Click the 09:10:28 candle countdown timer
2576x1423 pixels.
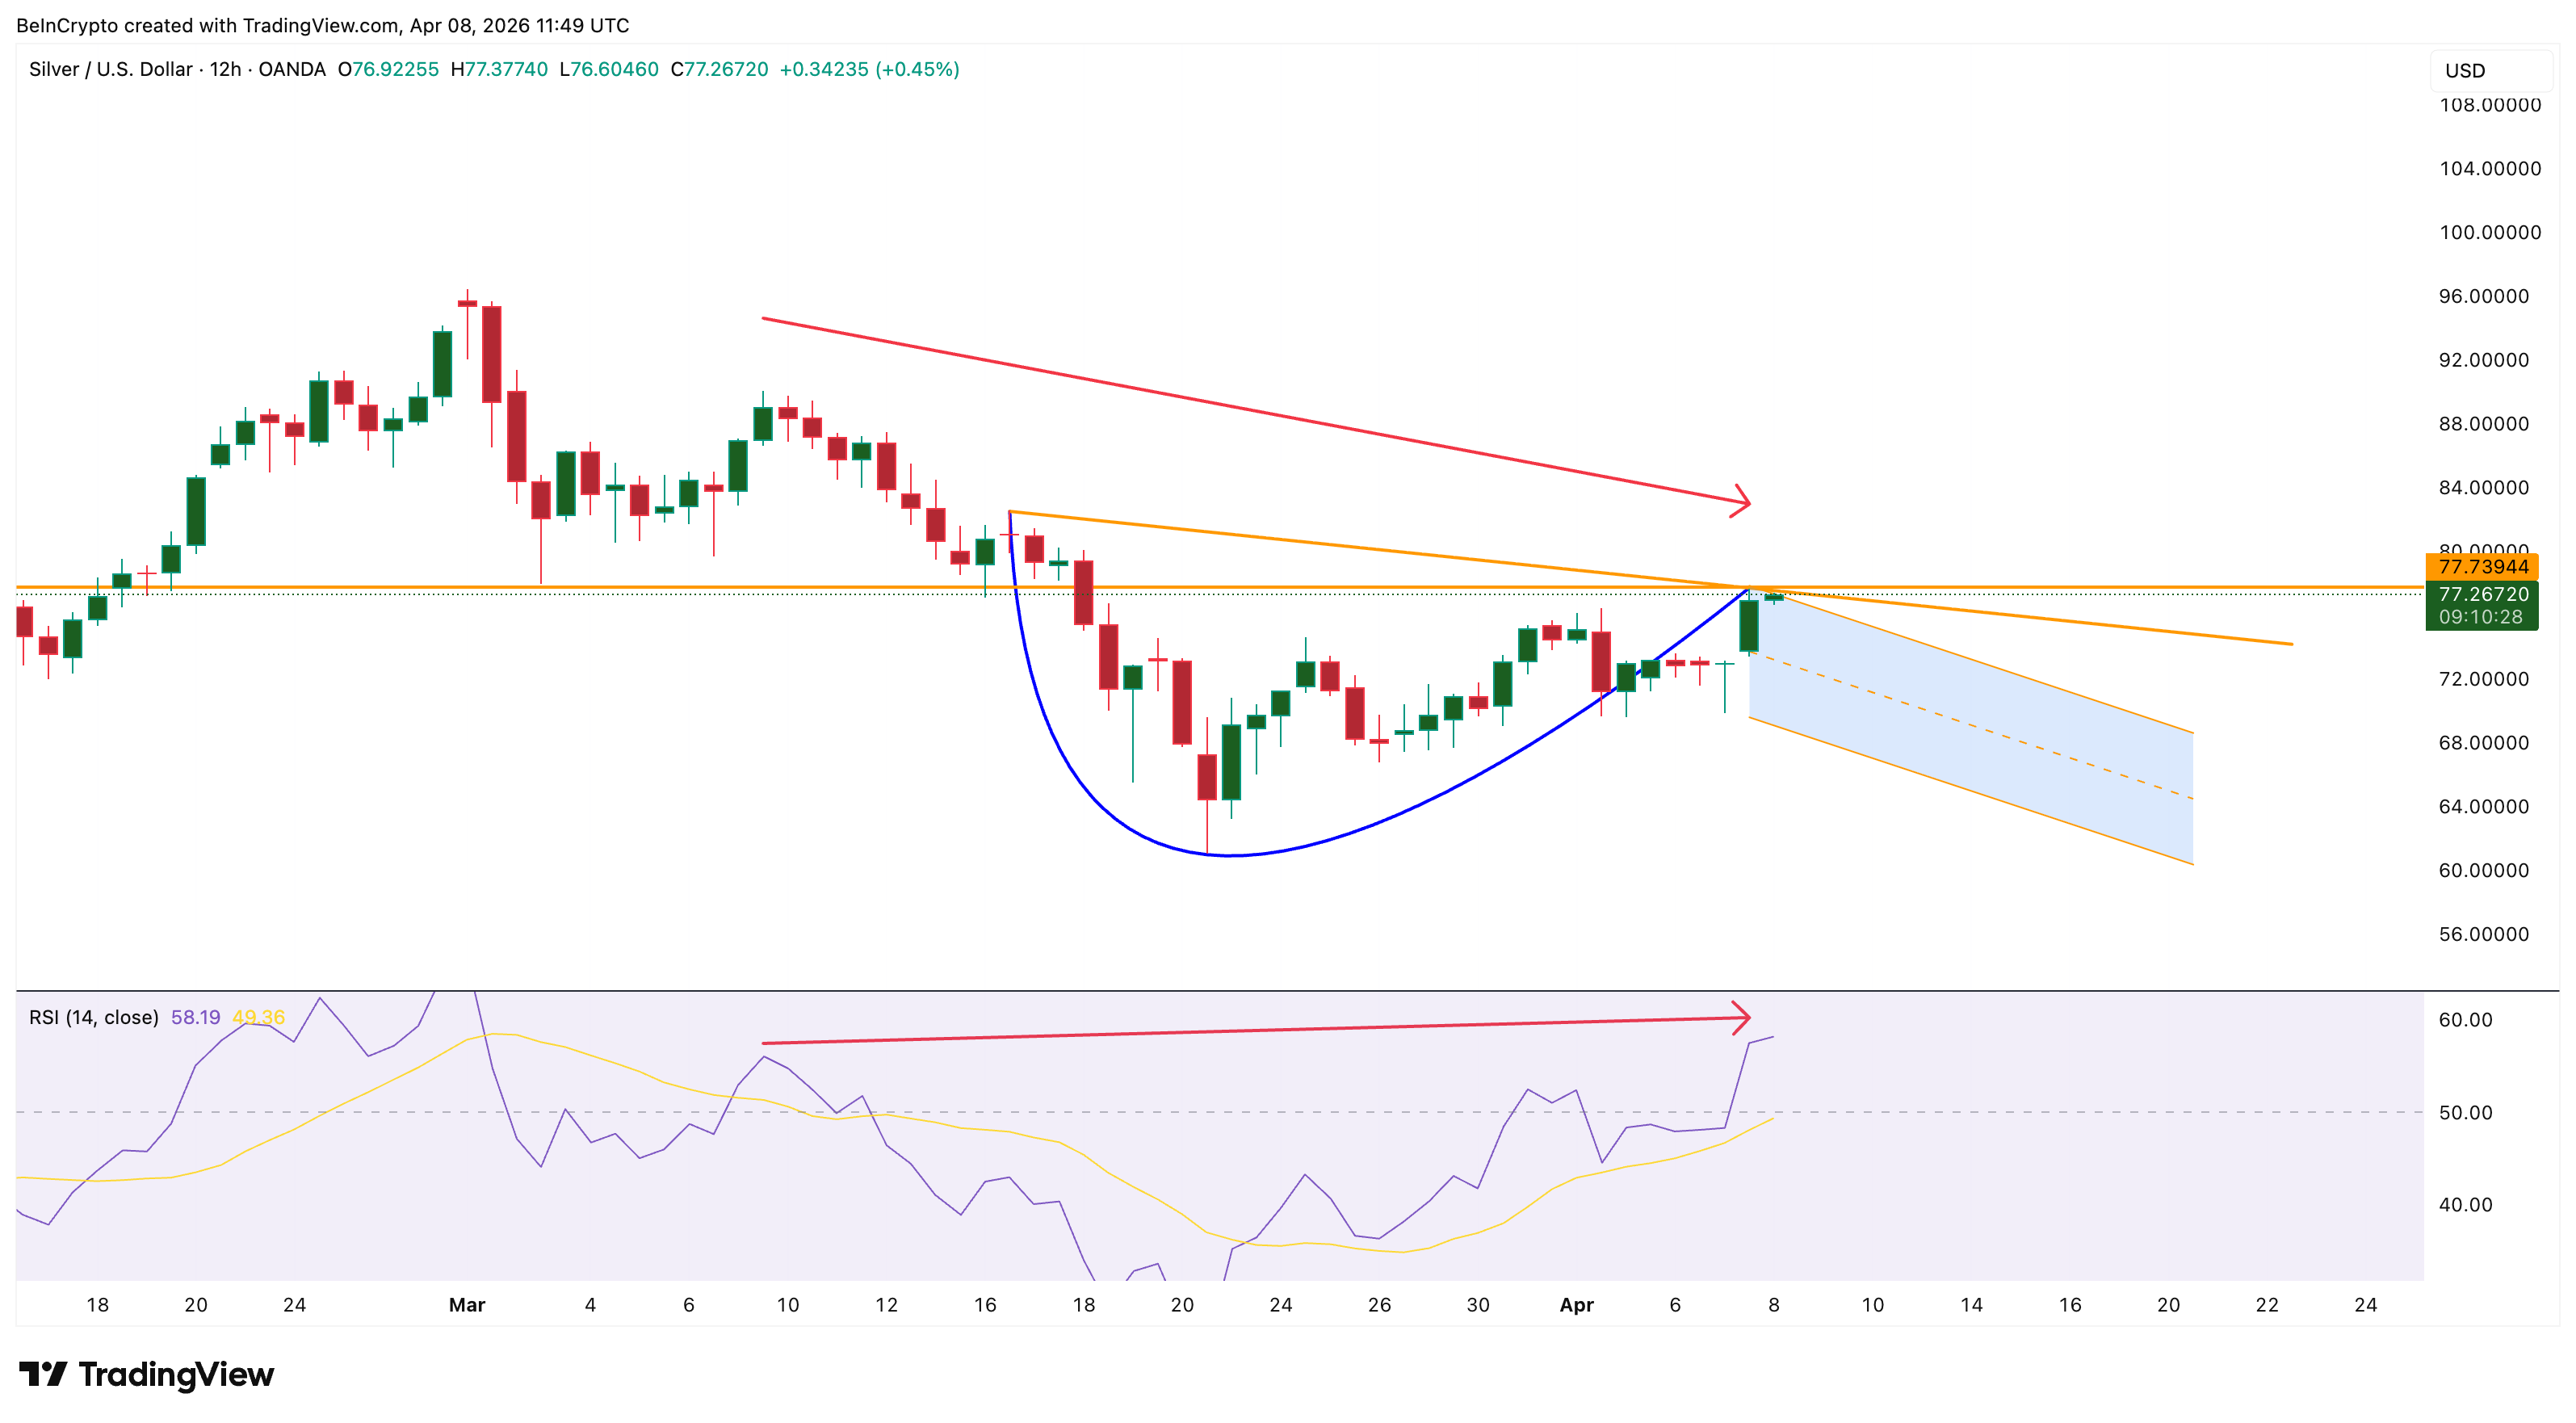(x=2482, y=617)
